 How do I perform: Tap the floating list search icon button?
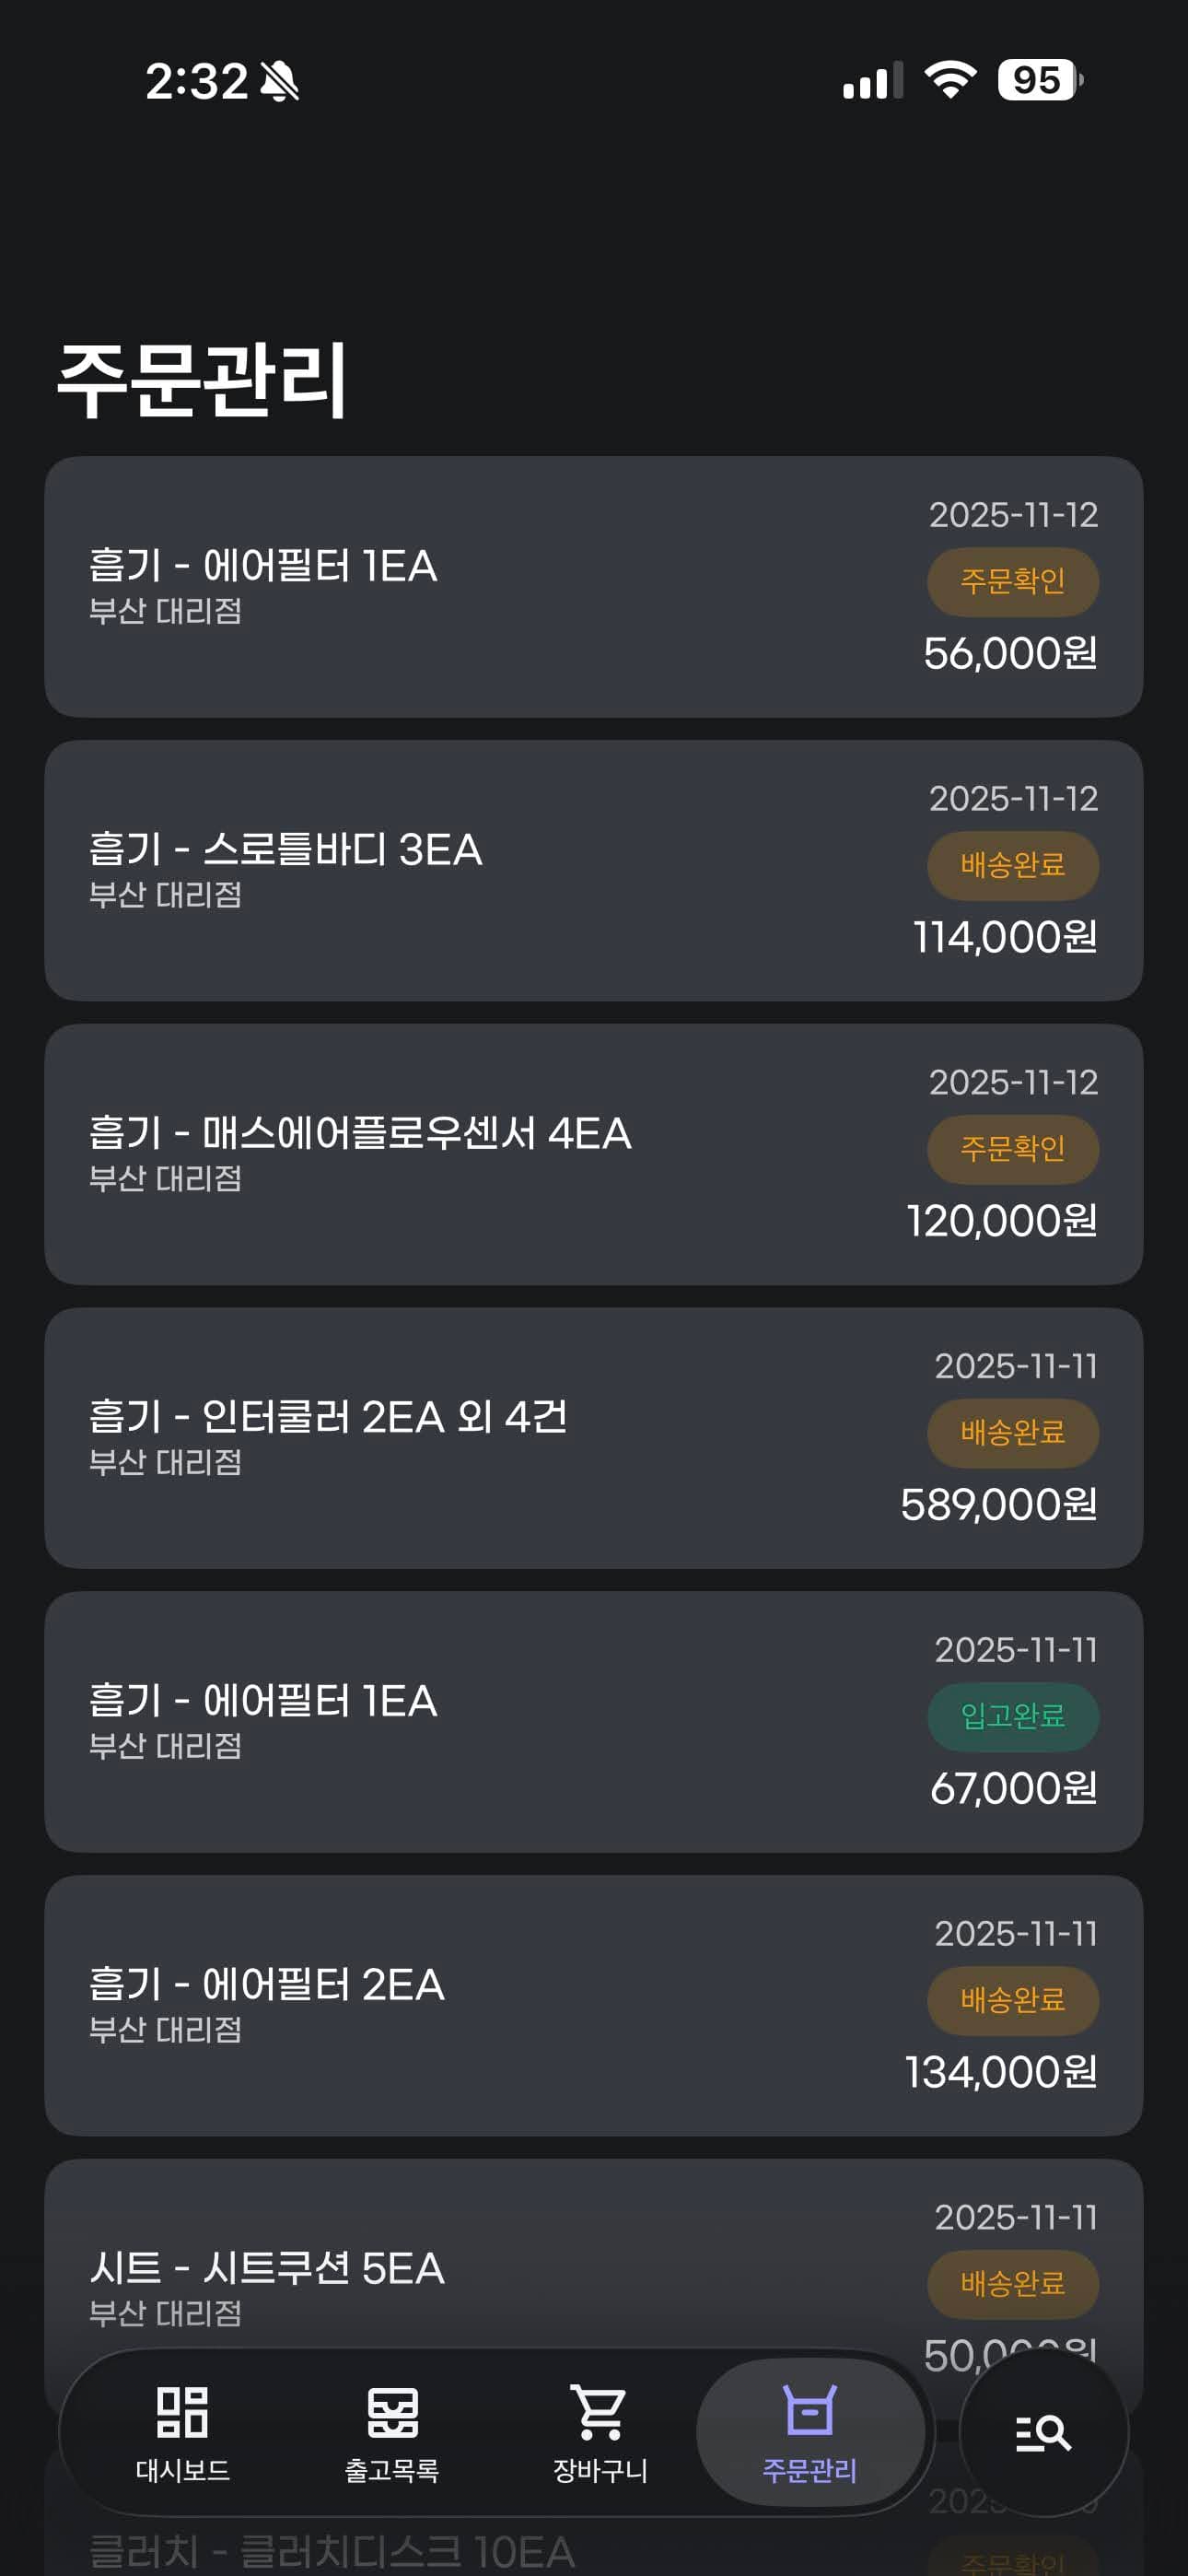[1043, 2432]
